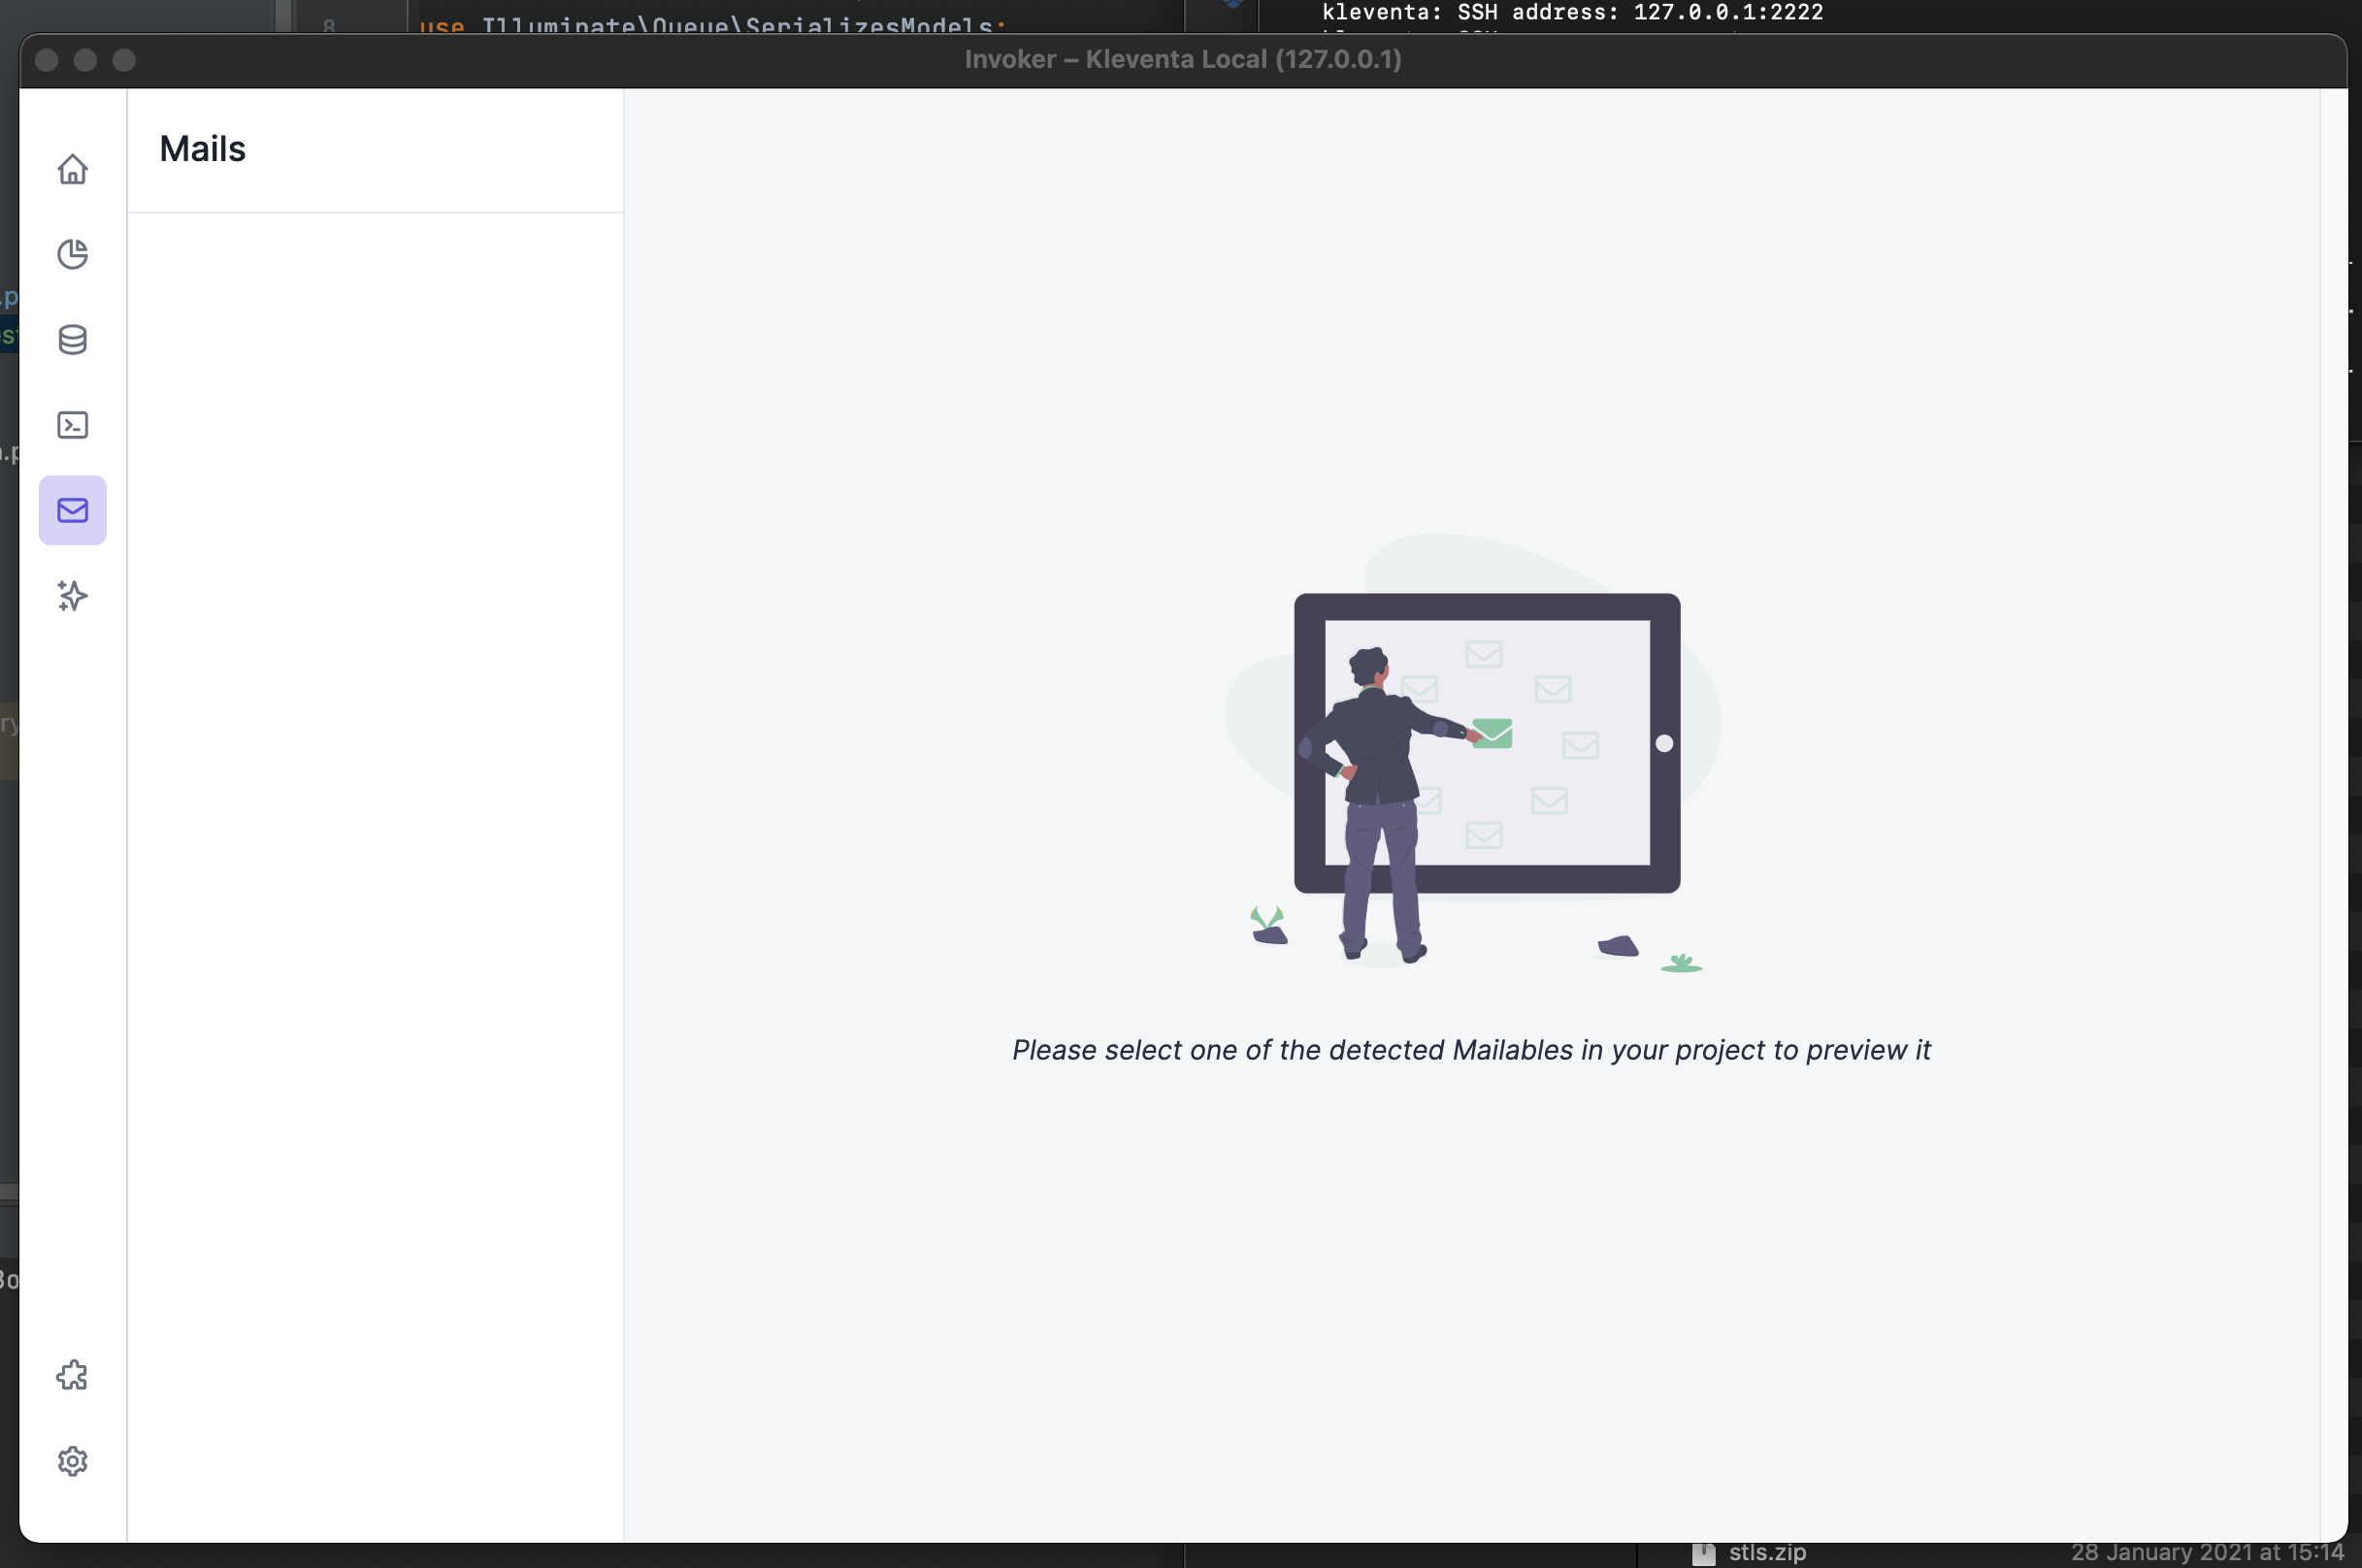
Task: Open the Magic sparkles panel
Action: pyautogui.click(x=72, y=596)
